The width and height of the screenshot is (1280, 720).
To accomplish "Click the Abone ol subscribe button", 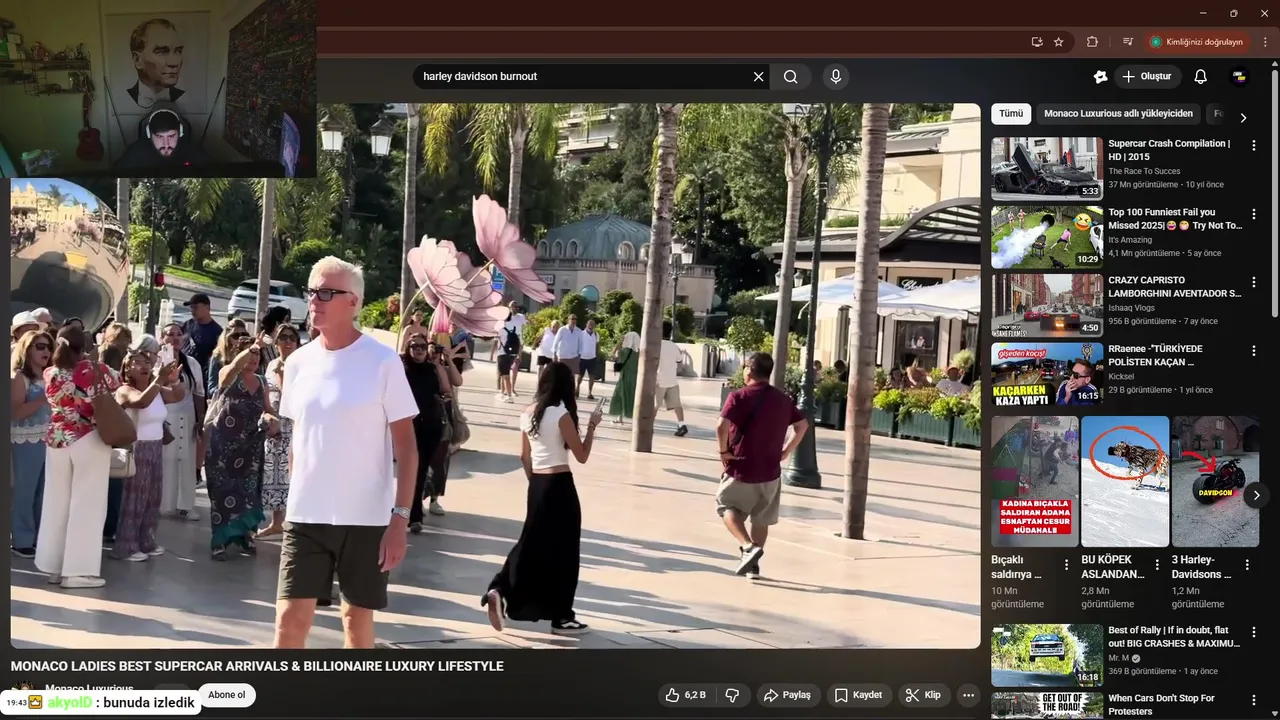I will (227, 695).
